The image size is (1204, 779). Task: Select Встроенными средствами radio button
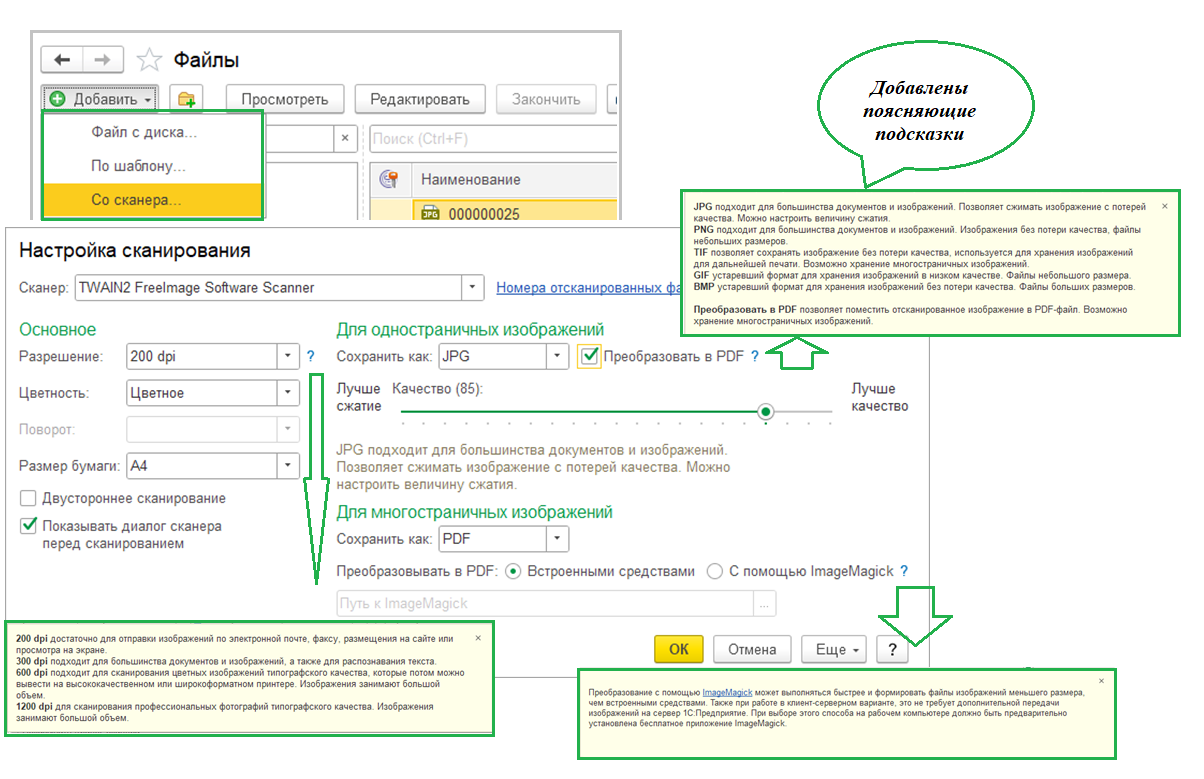tap(513, 571)
